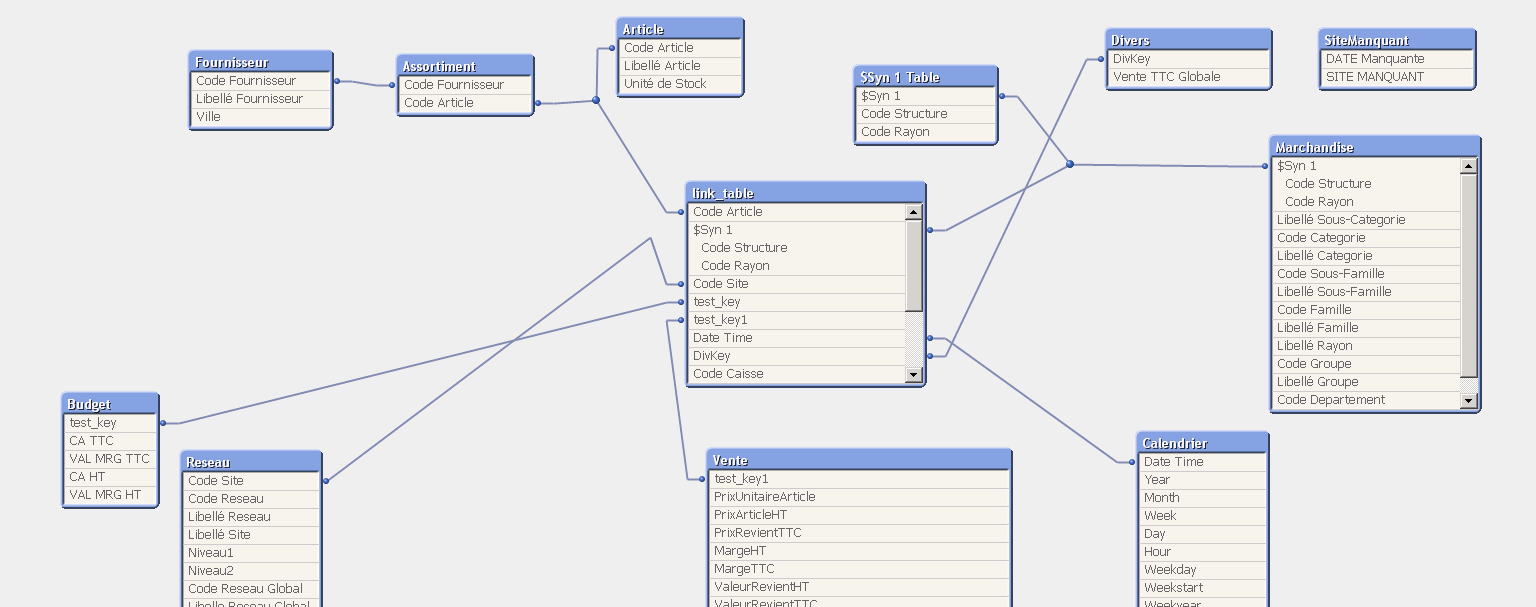
Task: Click the Marchandise table scroll up arrow
Action: pos(1468,166)
